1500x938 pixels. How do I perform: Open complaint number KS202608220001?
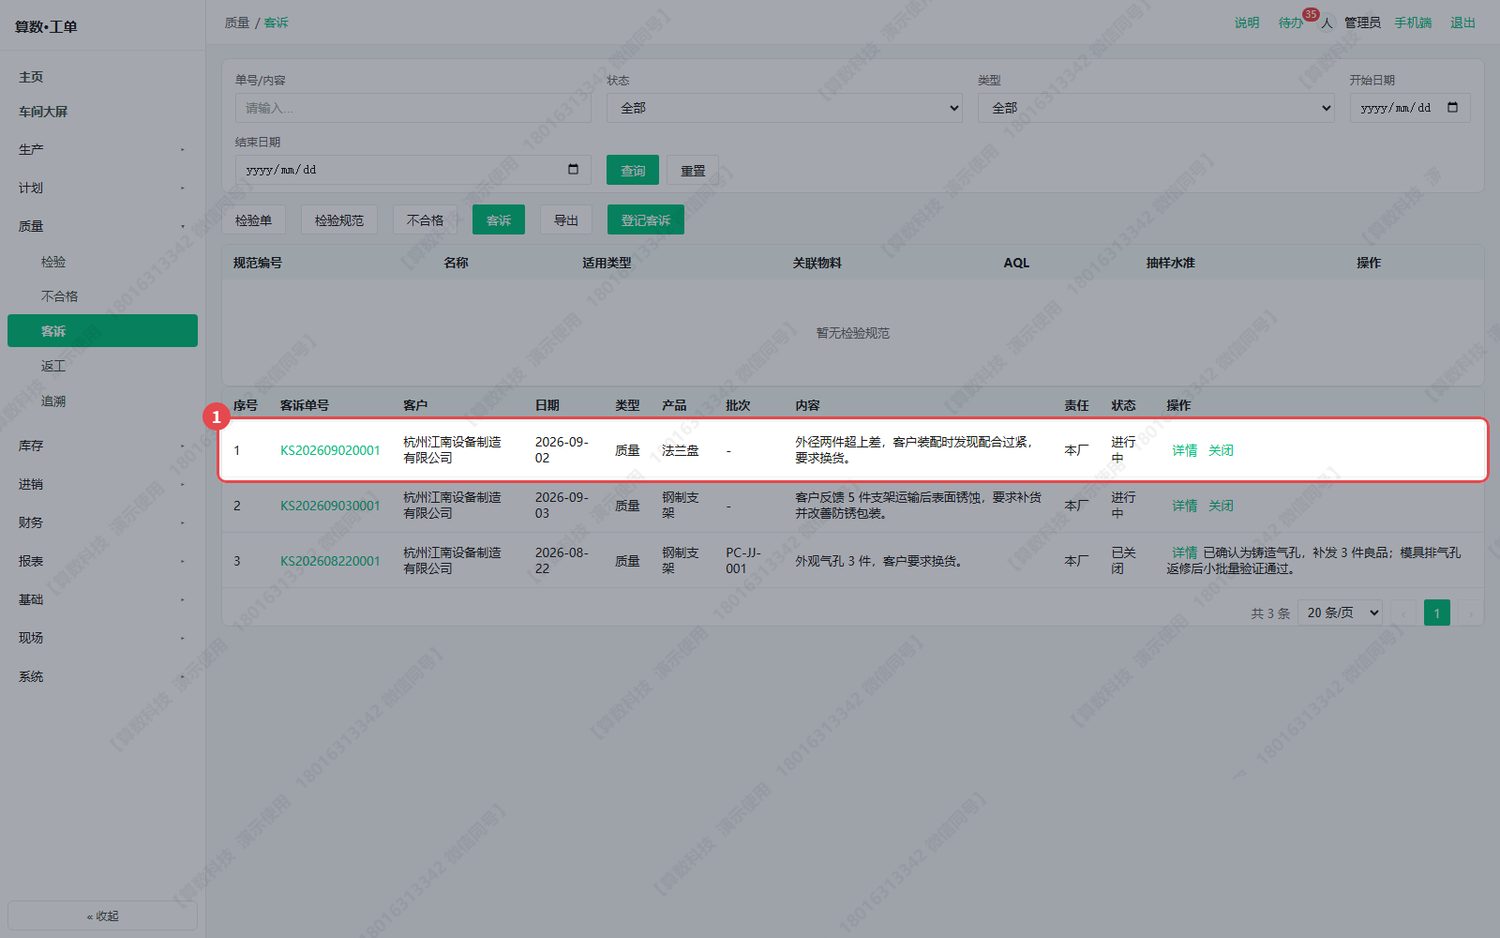click(x=330, y=561)
